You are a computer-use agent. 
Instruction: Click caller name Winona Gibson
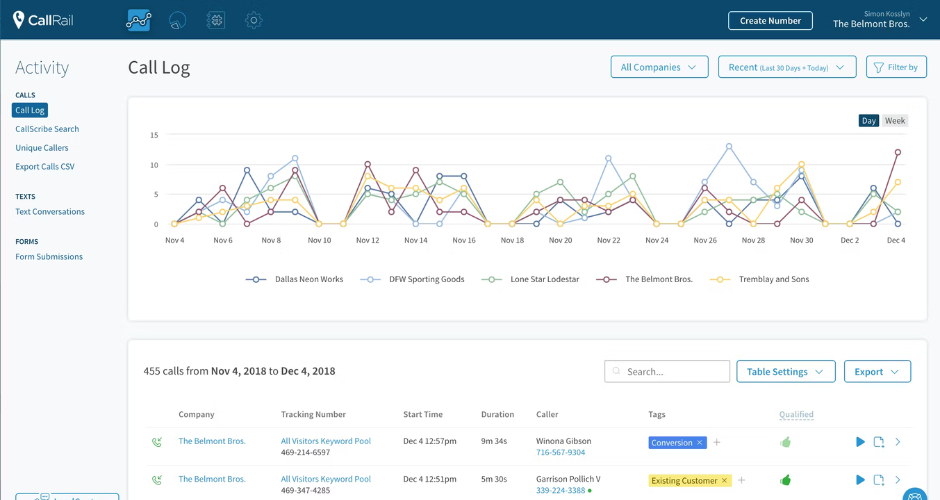[x=564, y=441]
